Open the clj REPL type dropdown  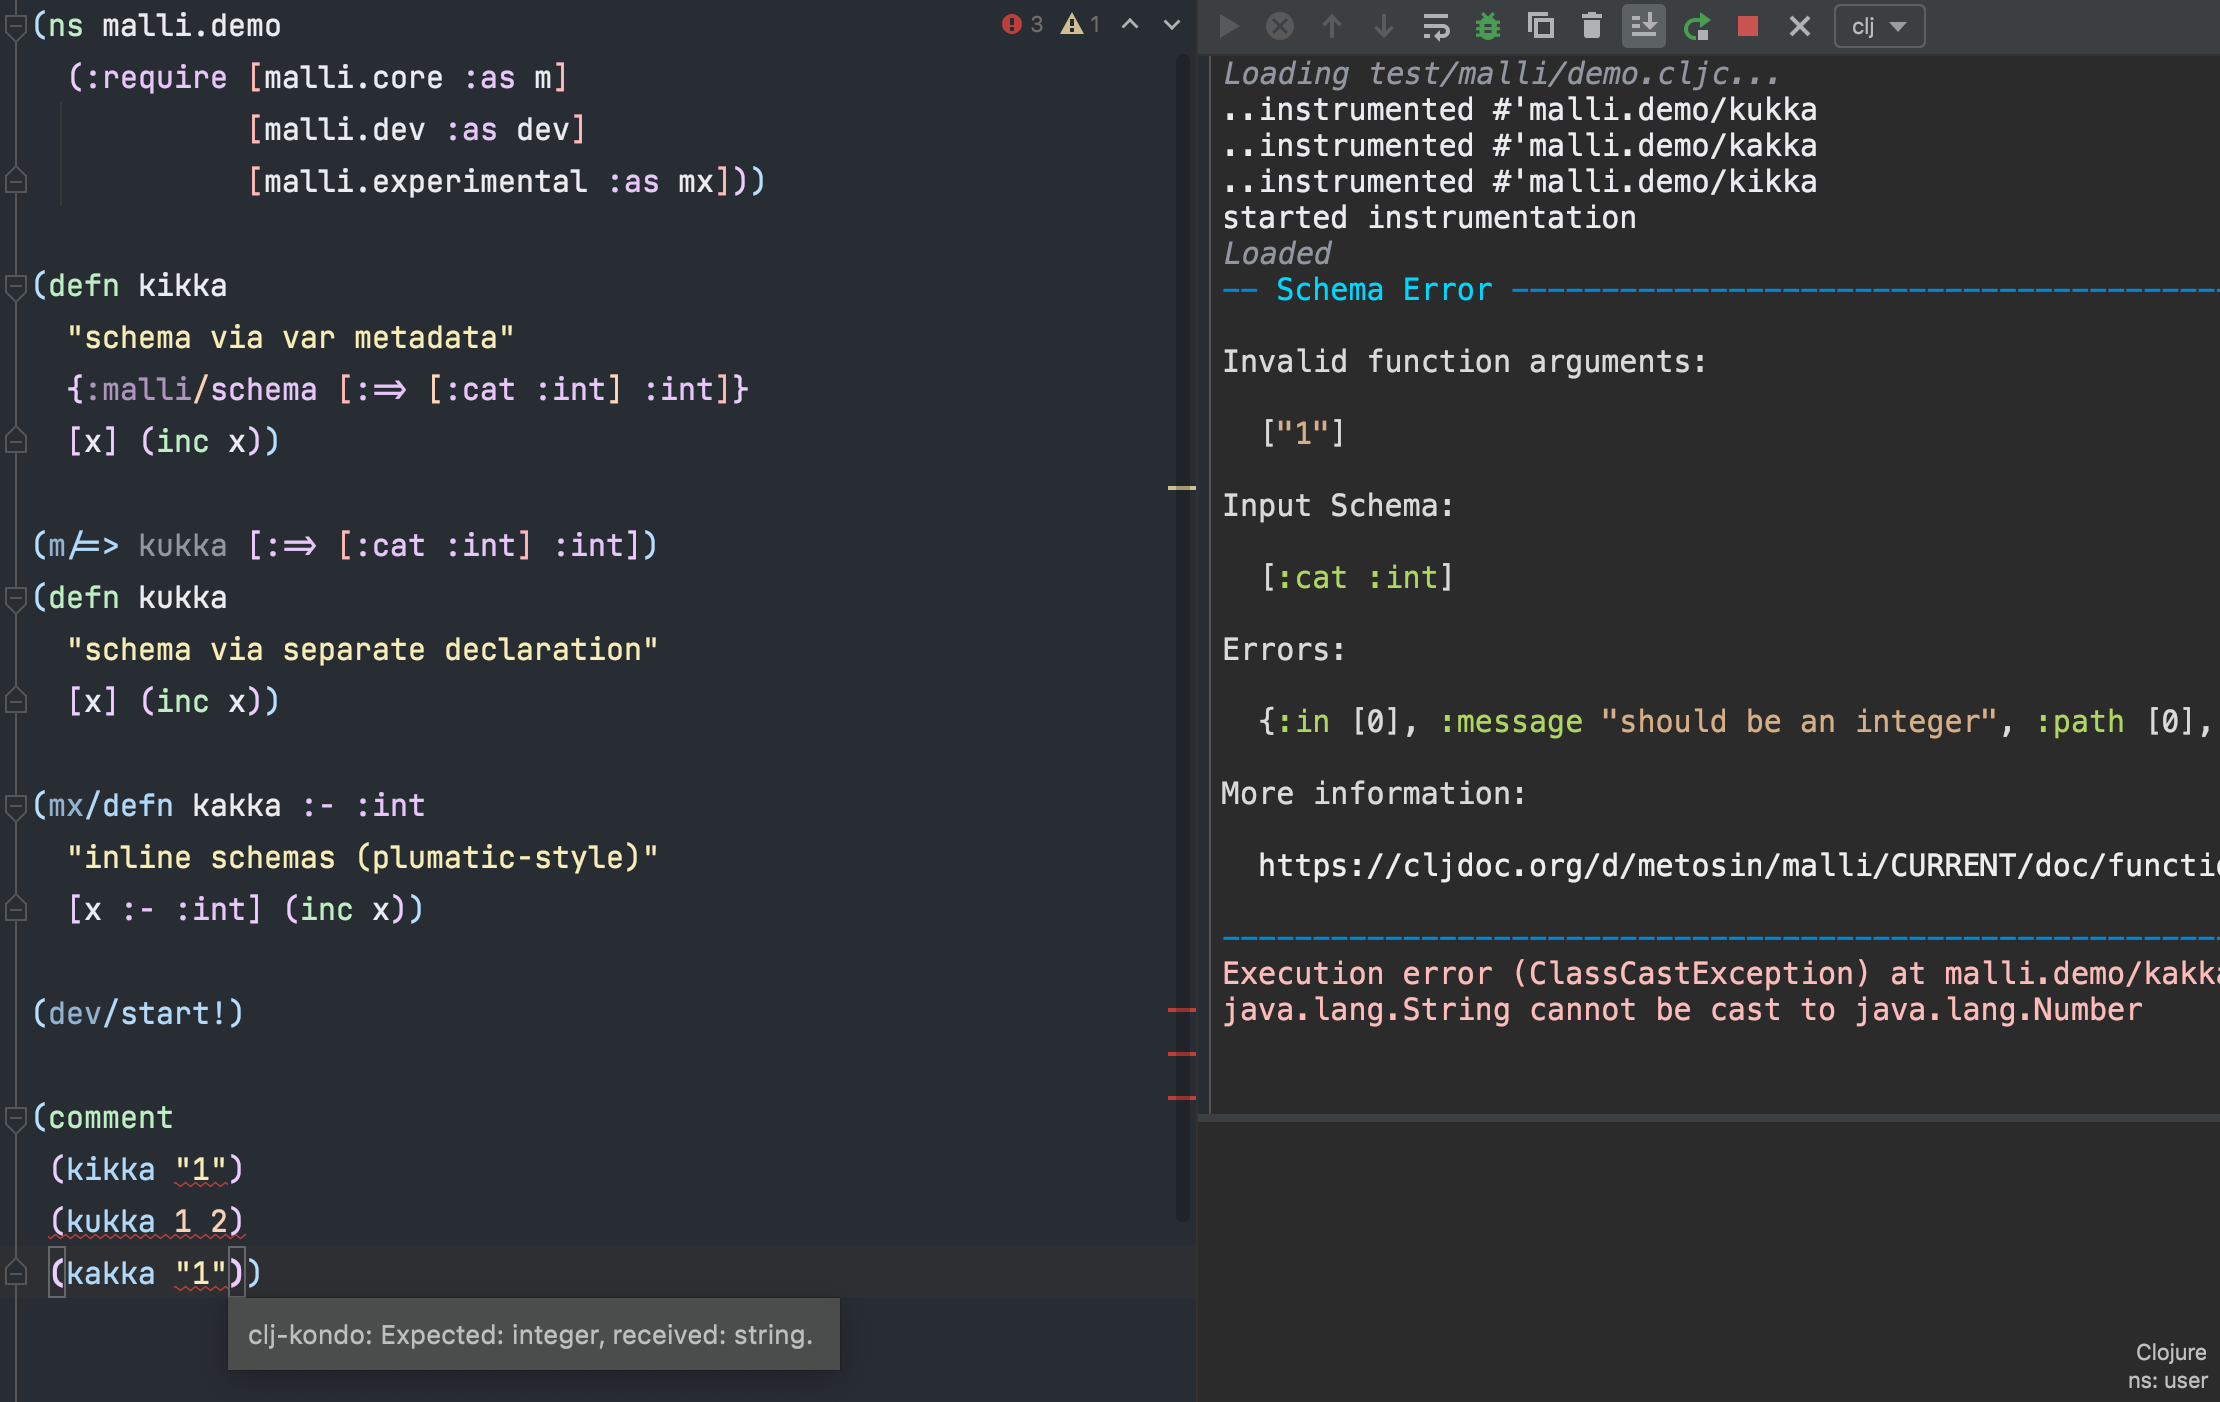pos(1879,26)
